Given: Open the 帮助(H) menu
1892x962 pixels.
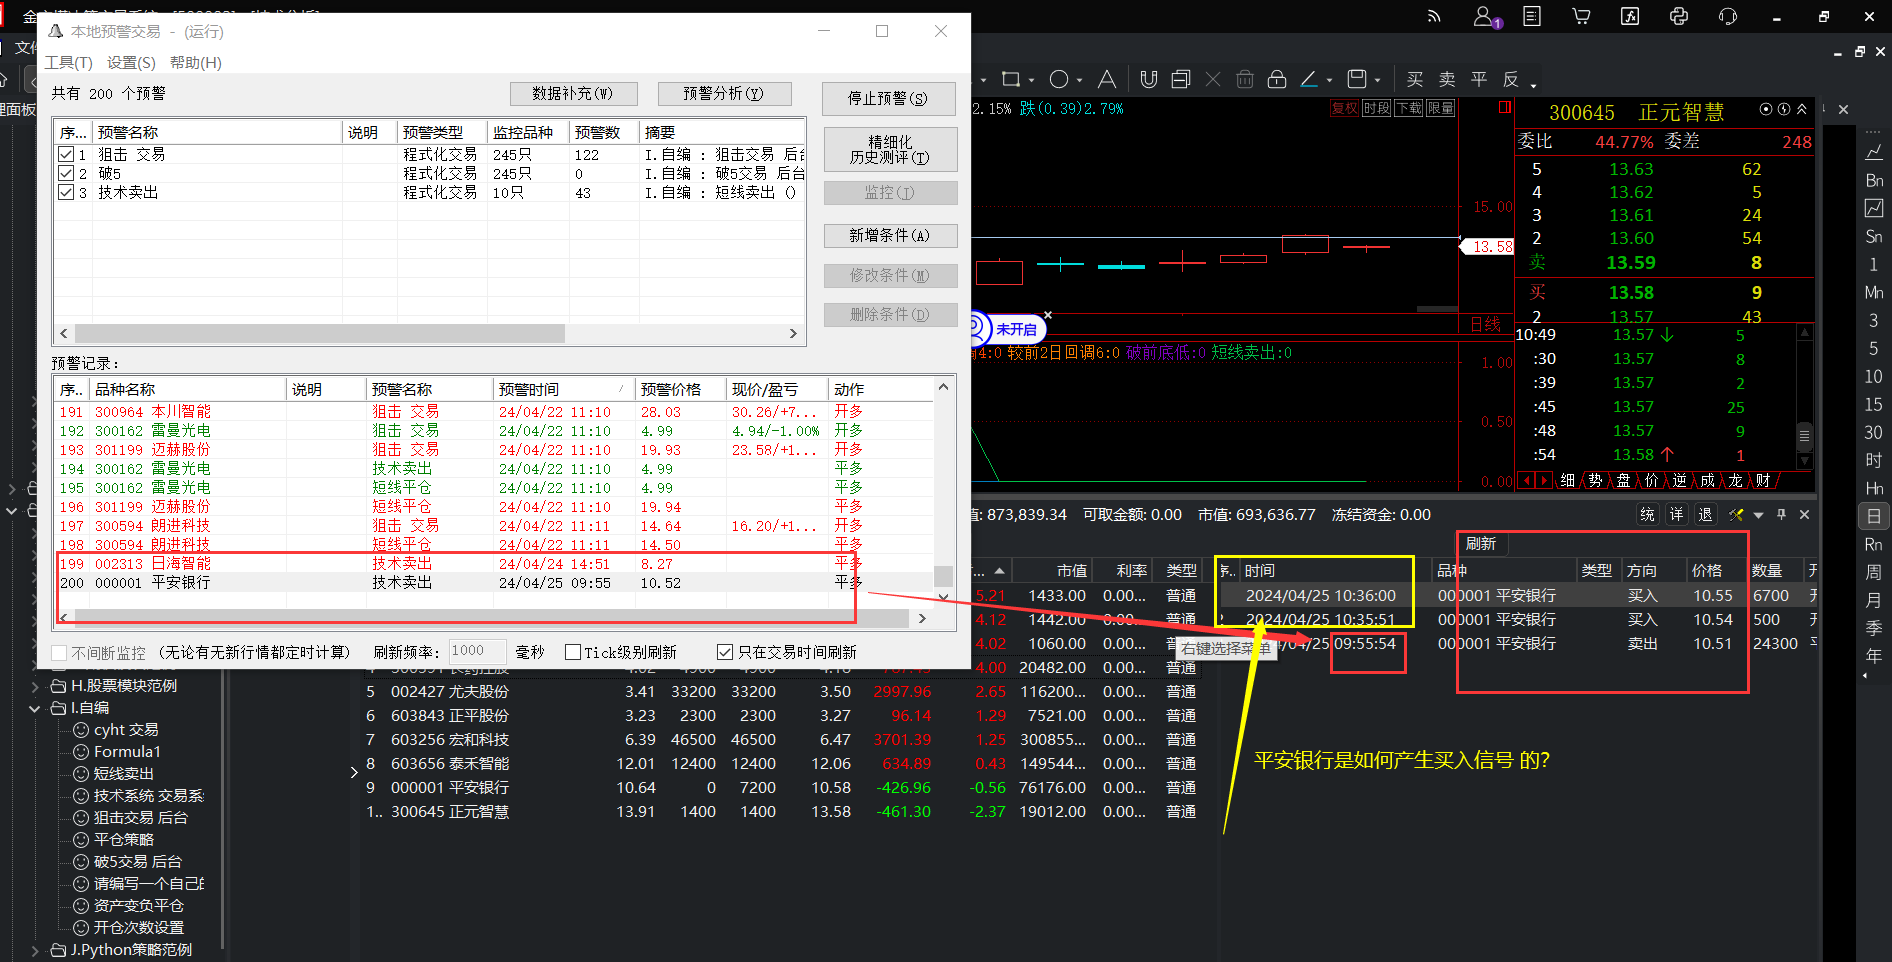Looking at the screenshot, I should click(196, 62).
